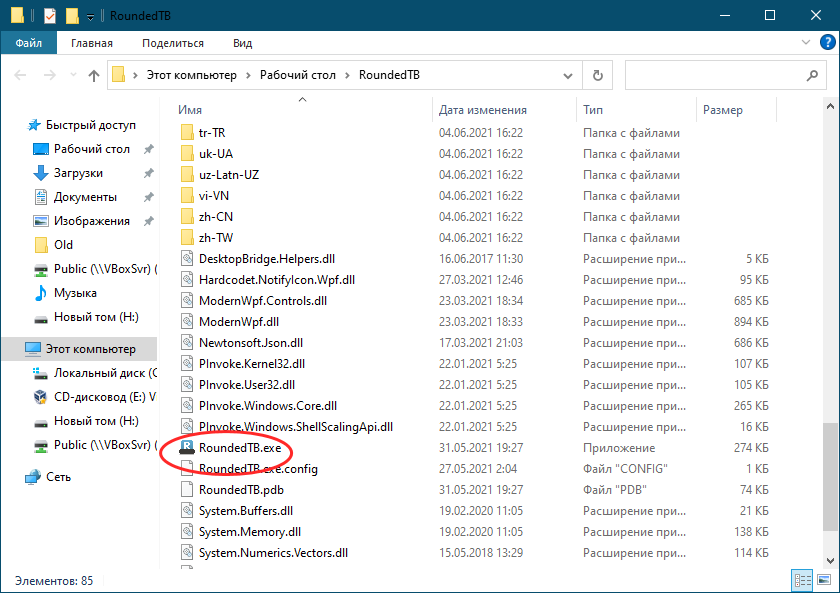Select file PInvoke.User32.dll
The image size is (840, 593).
click(247, 385)
